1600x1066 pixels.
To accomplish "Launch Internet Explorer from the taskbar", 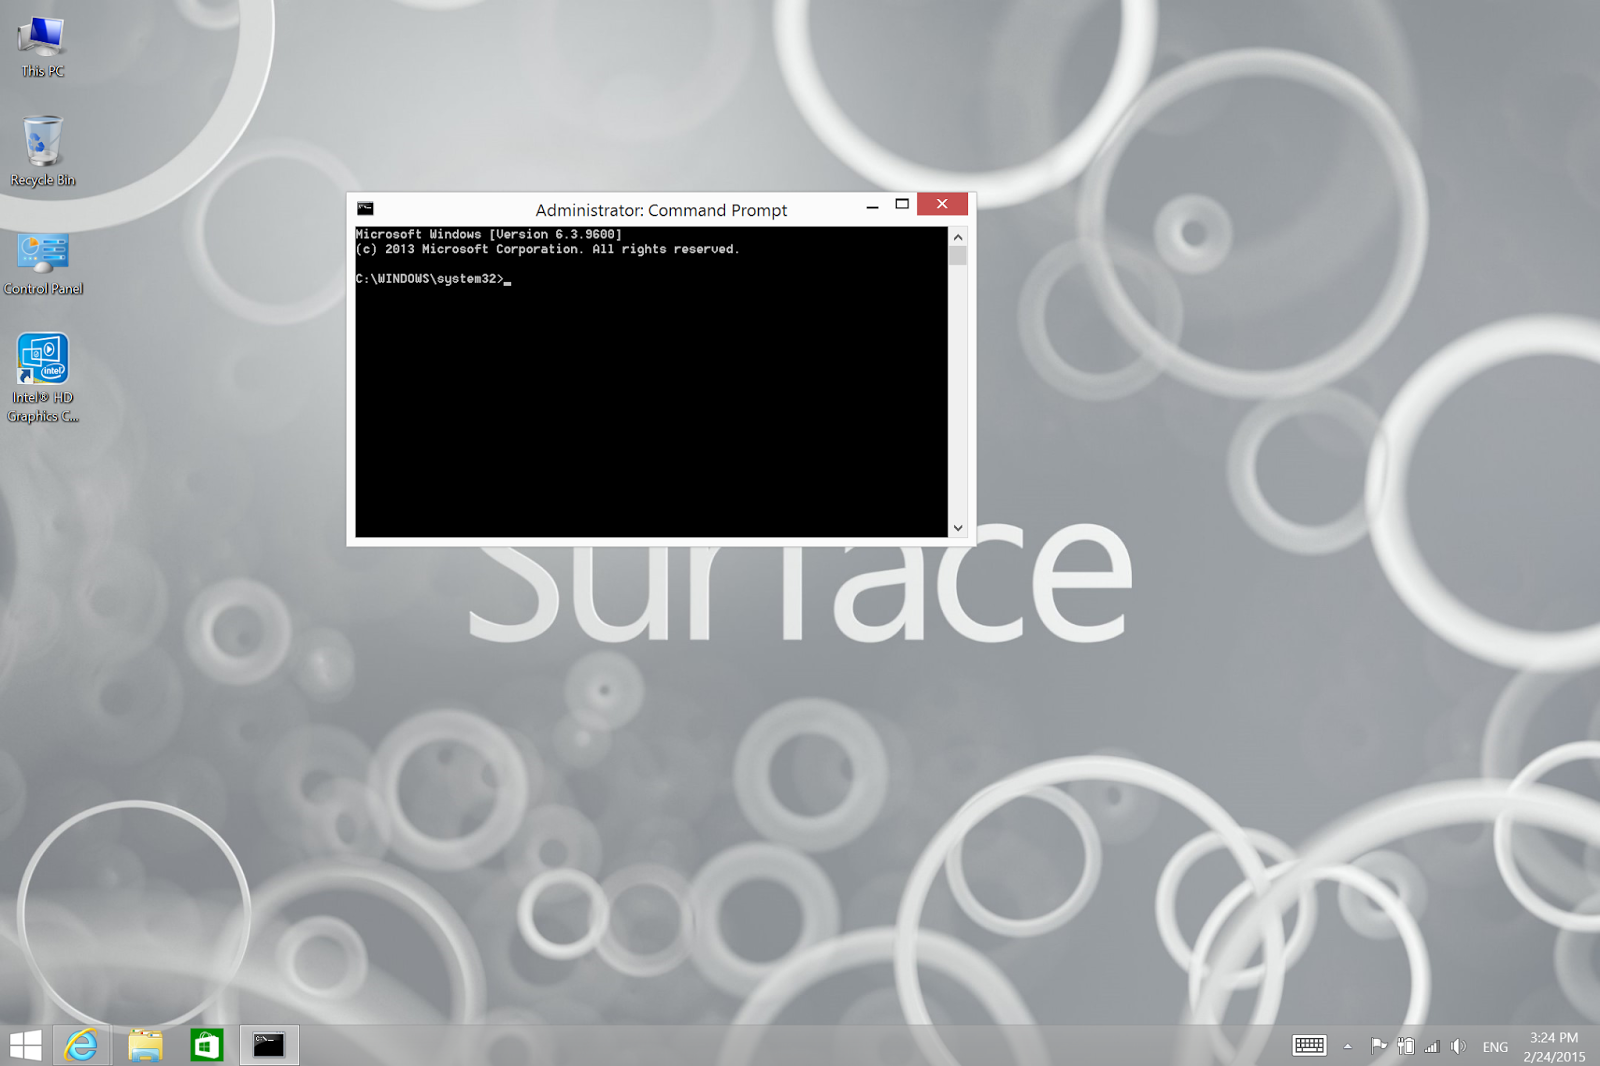I will (81, 1046).
